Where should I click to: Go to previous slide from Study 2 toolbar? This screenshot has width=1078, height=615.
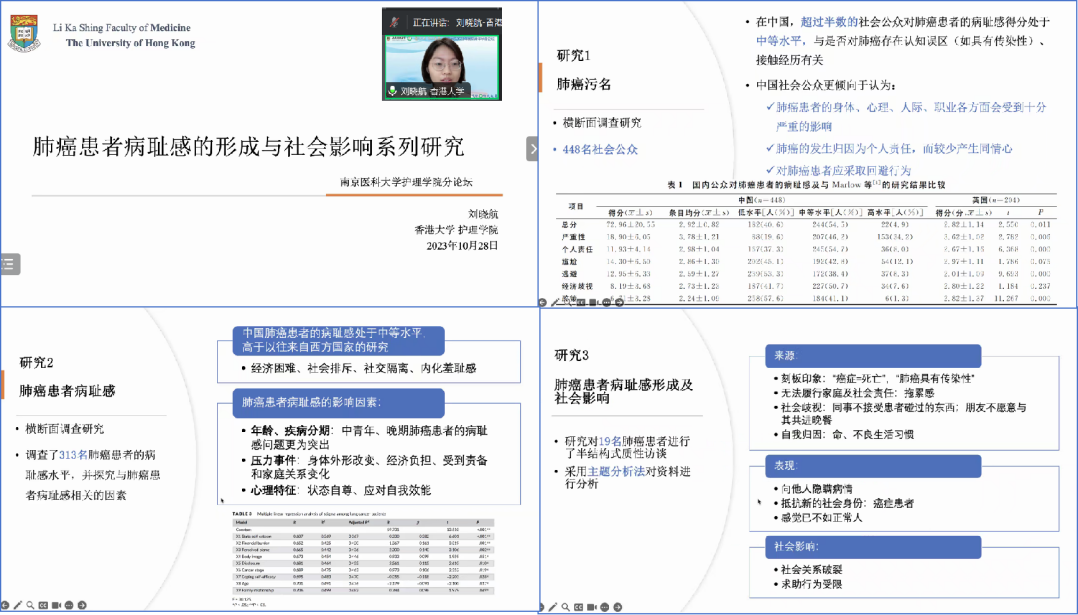coord(5,605)
